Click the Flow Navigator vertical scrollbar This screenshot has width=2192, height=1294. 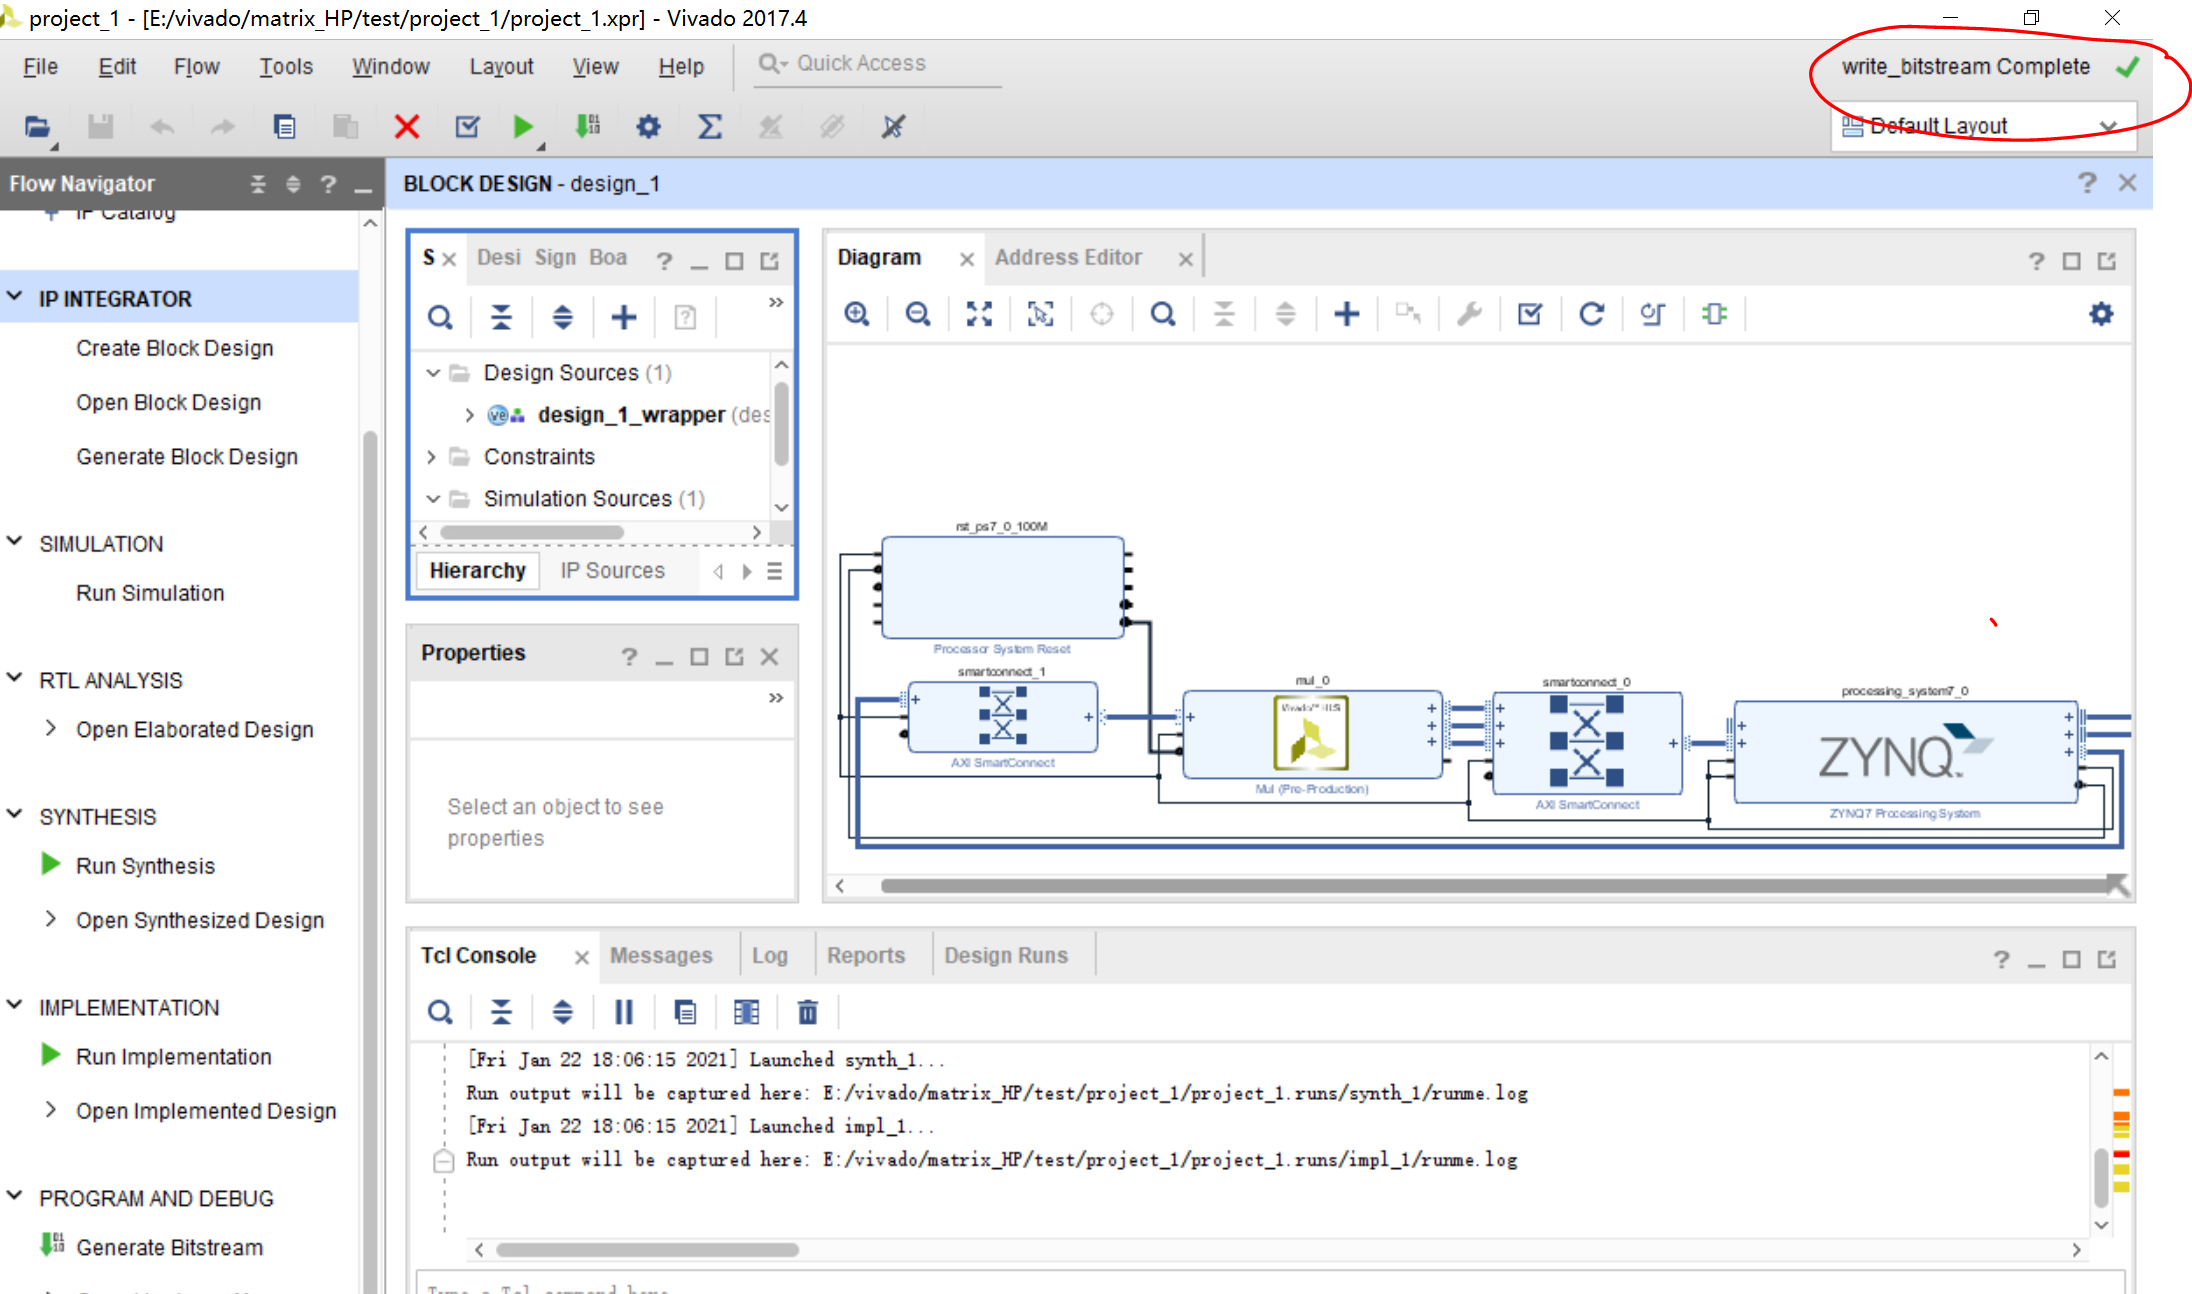click(370, 860)
